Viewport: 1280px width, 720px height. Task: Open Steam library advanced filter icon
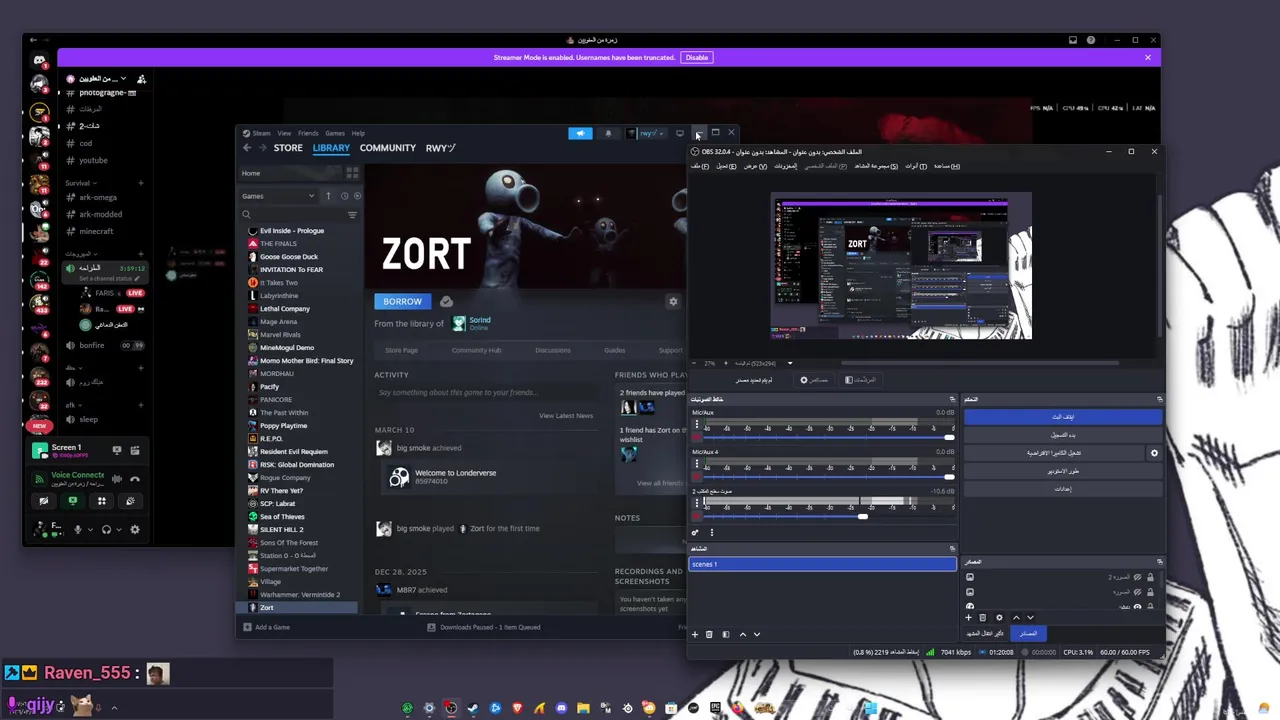pos(352,214)
